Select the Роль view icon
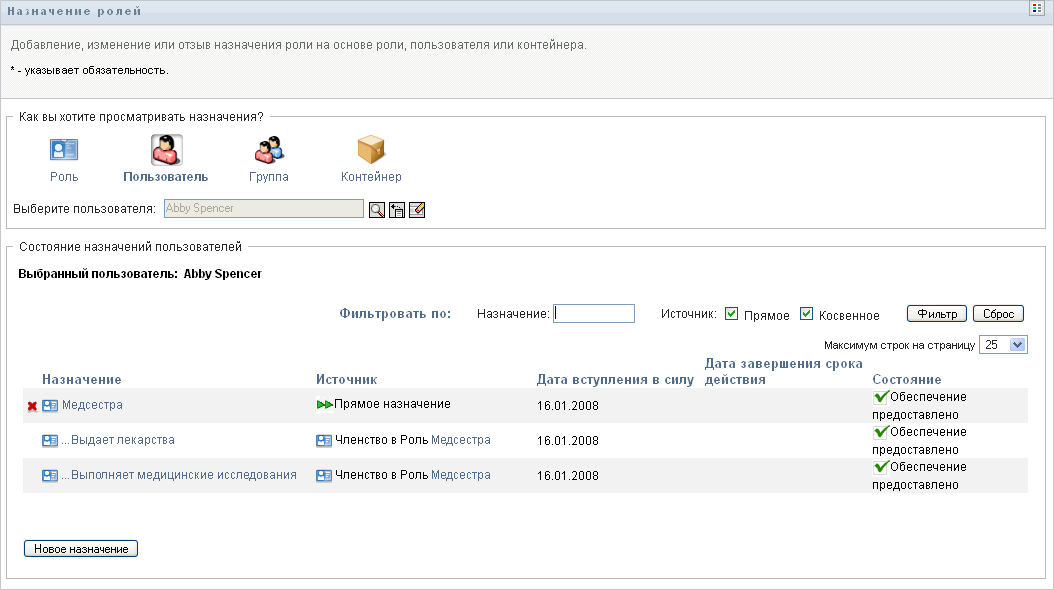This screenshot has height=590, width=1054. [x=64, y=151]
